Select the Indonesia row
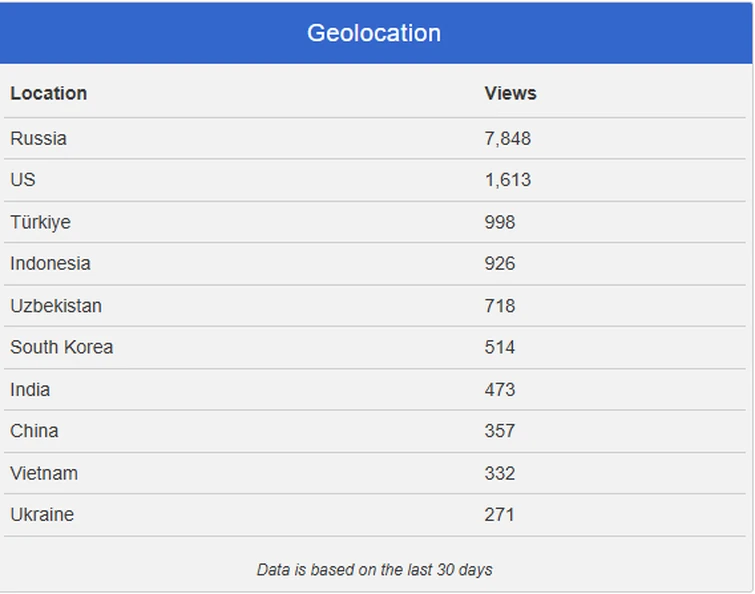Viewport: 755px width, 594px height. coord(375,264)
